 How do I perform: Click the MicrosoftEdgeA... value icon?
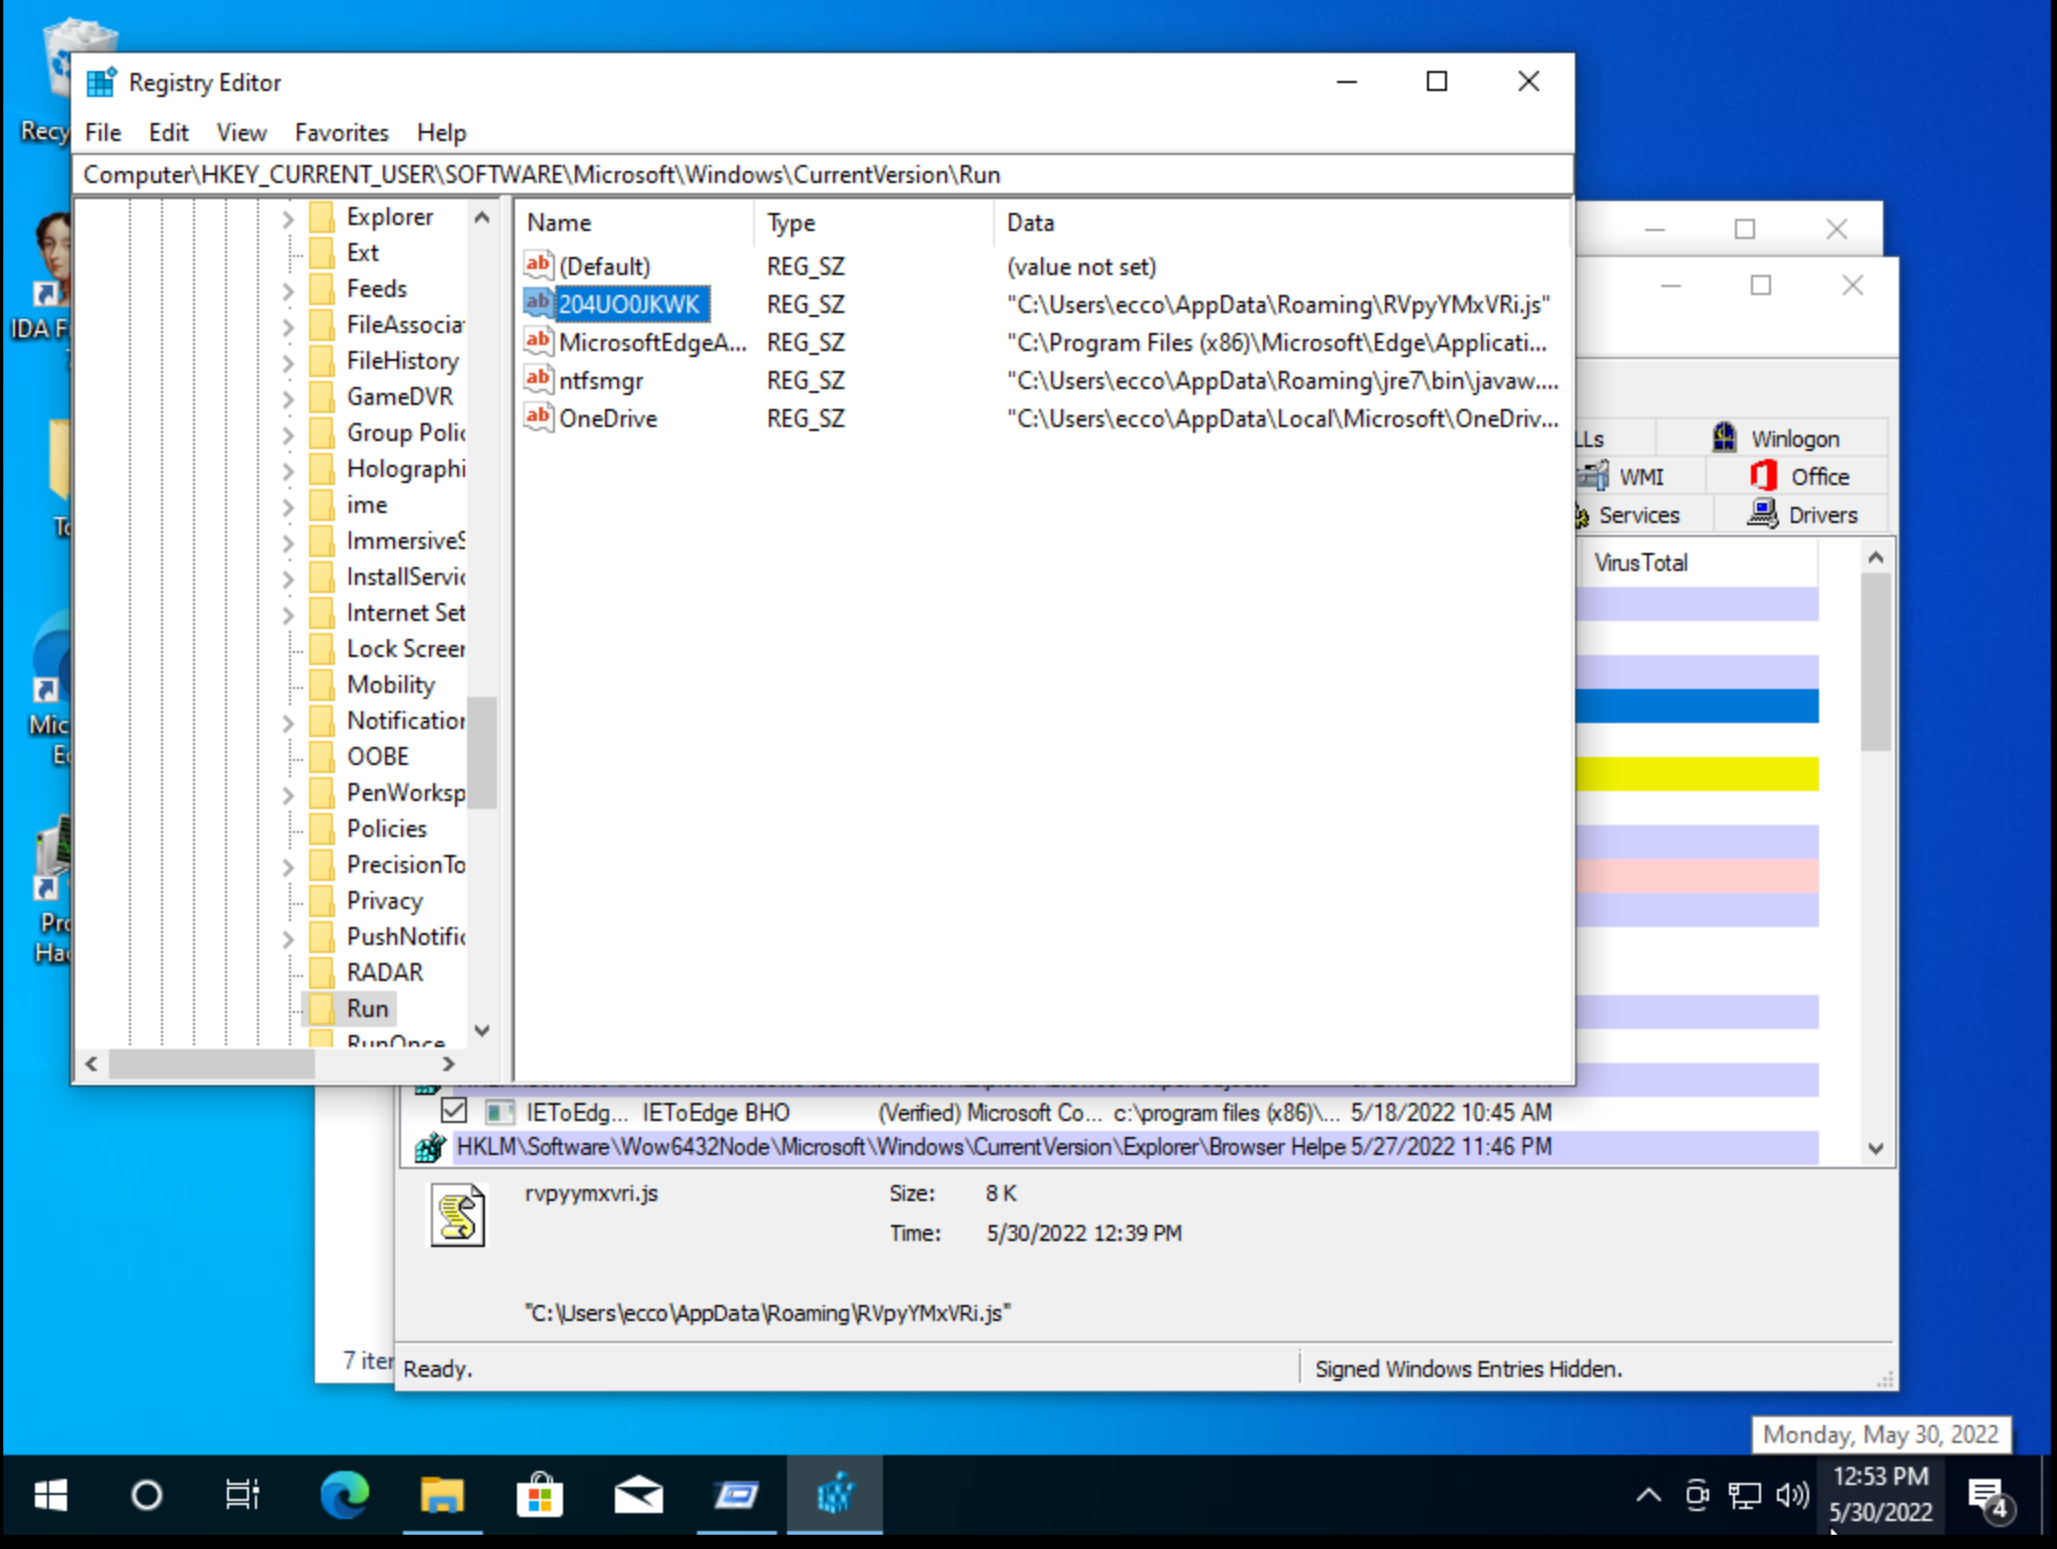(x=538, y=341)
